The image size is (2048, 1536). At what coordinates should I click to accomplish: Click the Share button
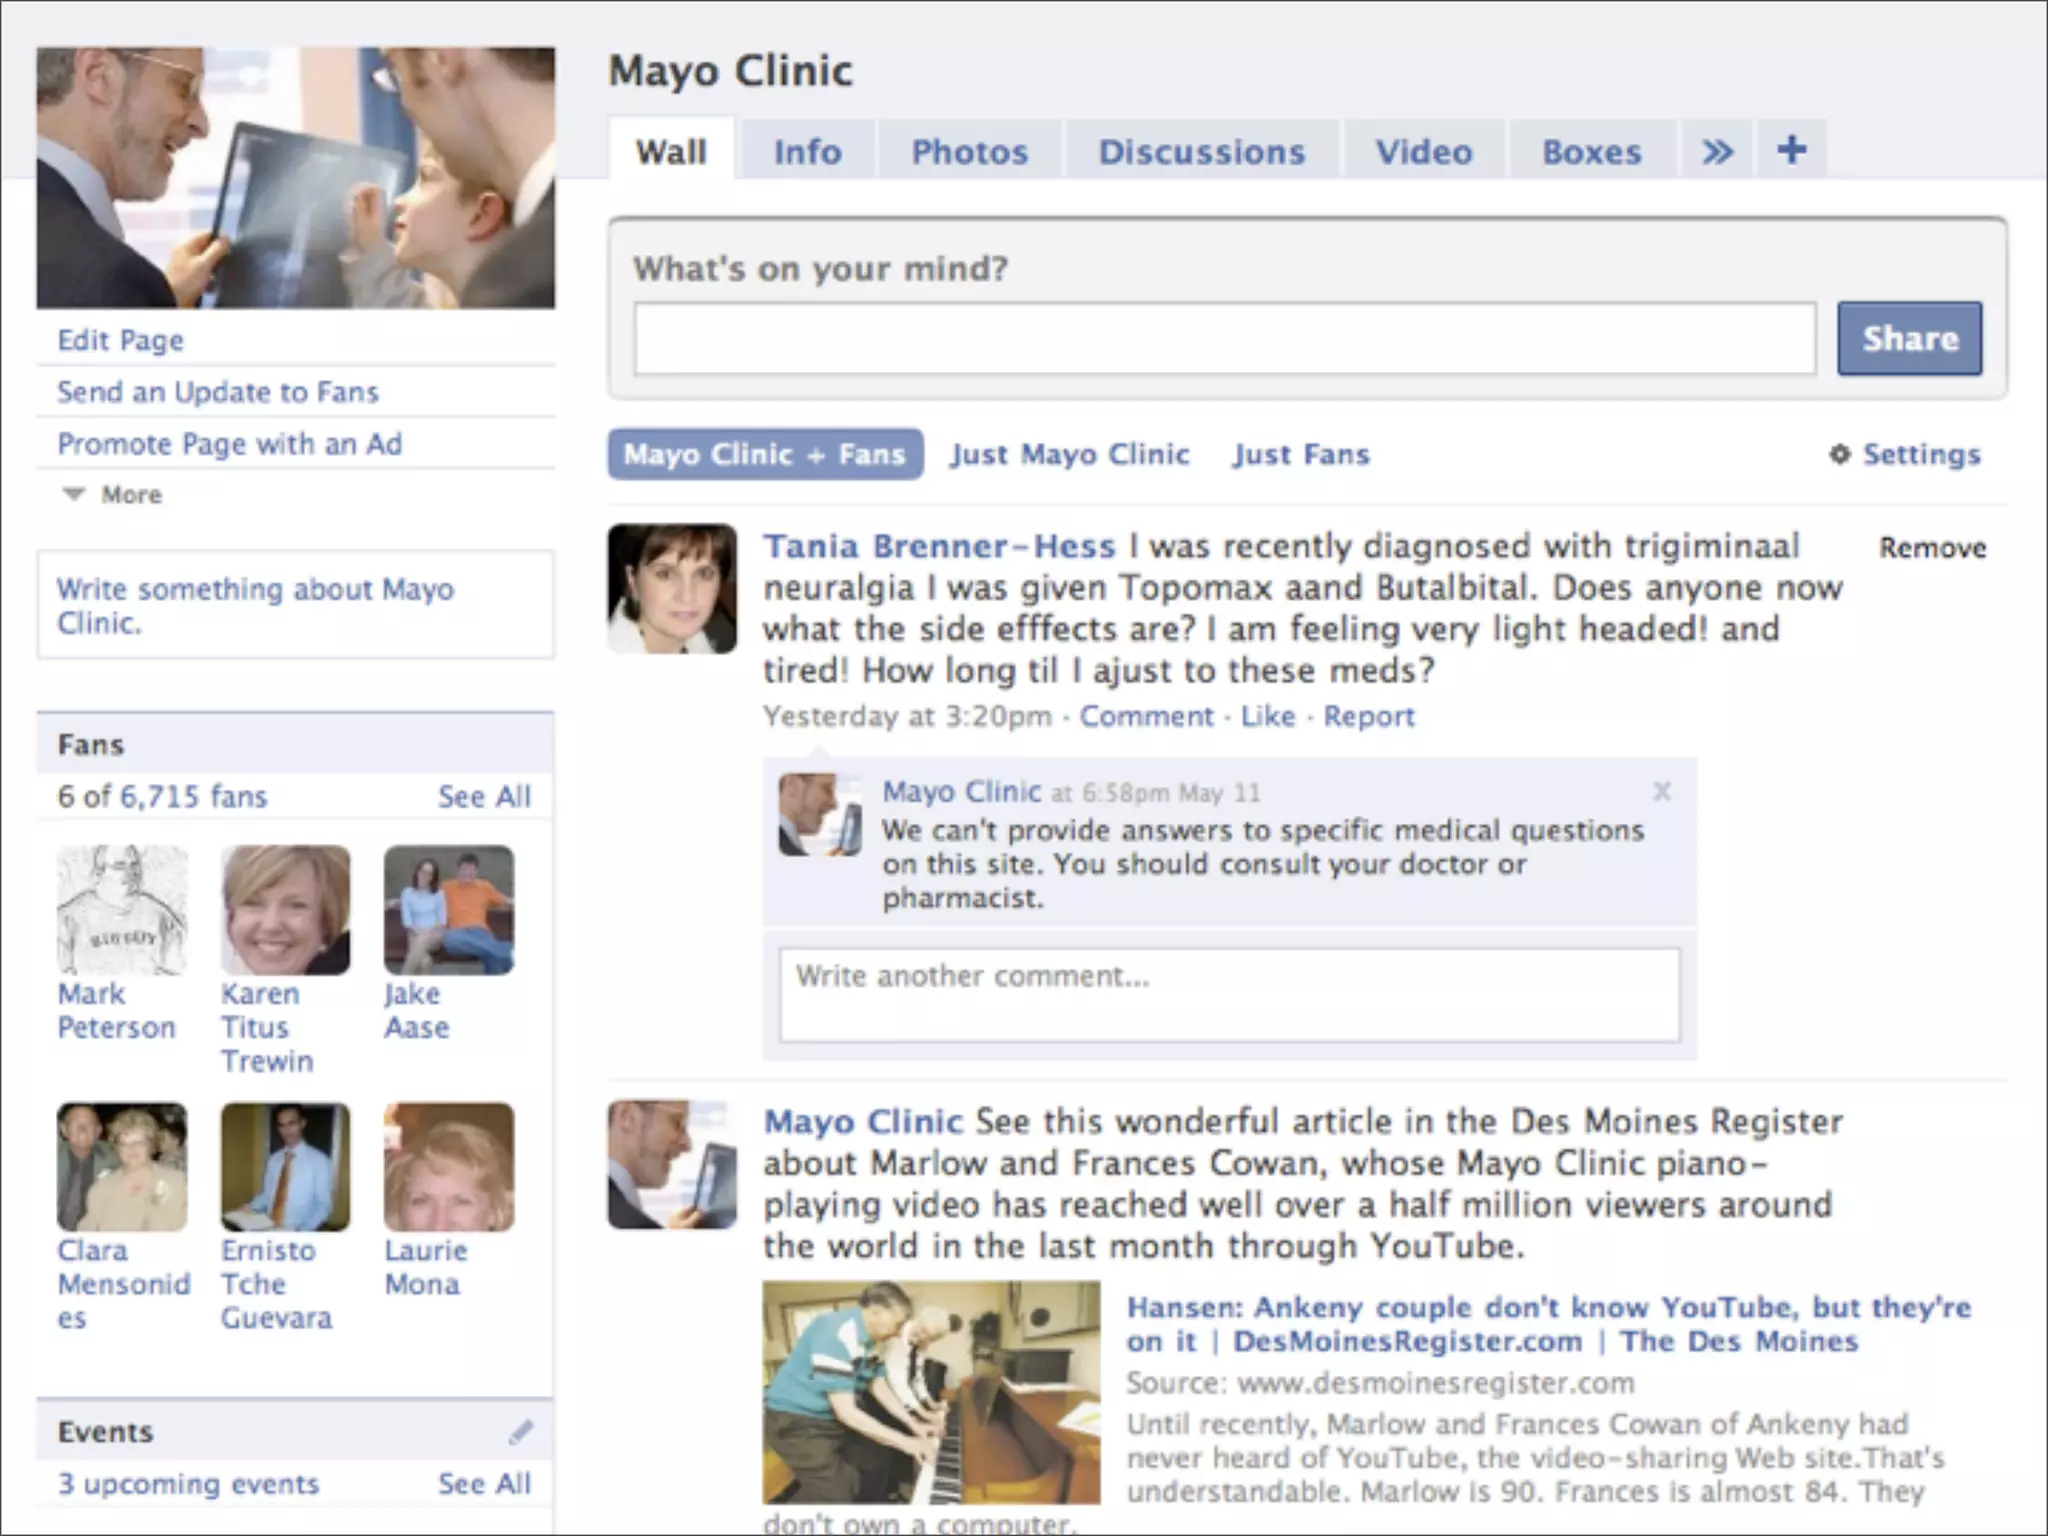click(x=1909, y=338)
